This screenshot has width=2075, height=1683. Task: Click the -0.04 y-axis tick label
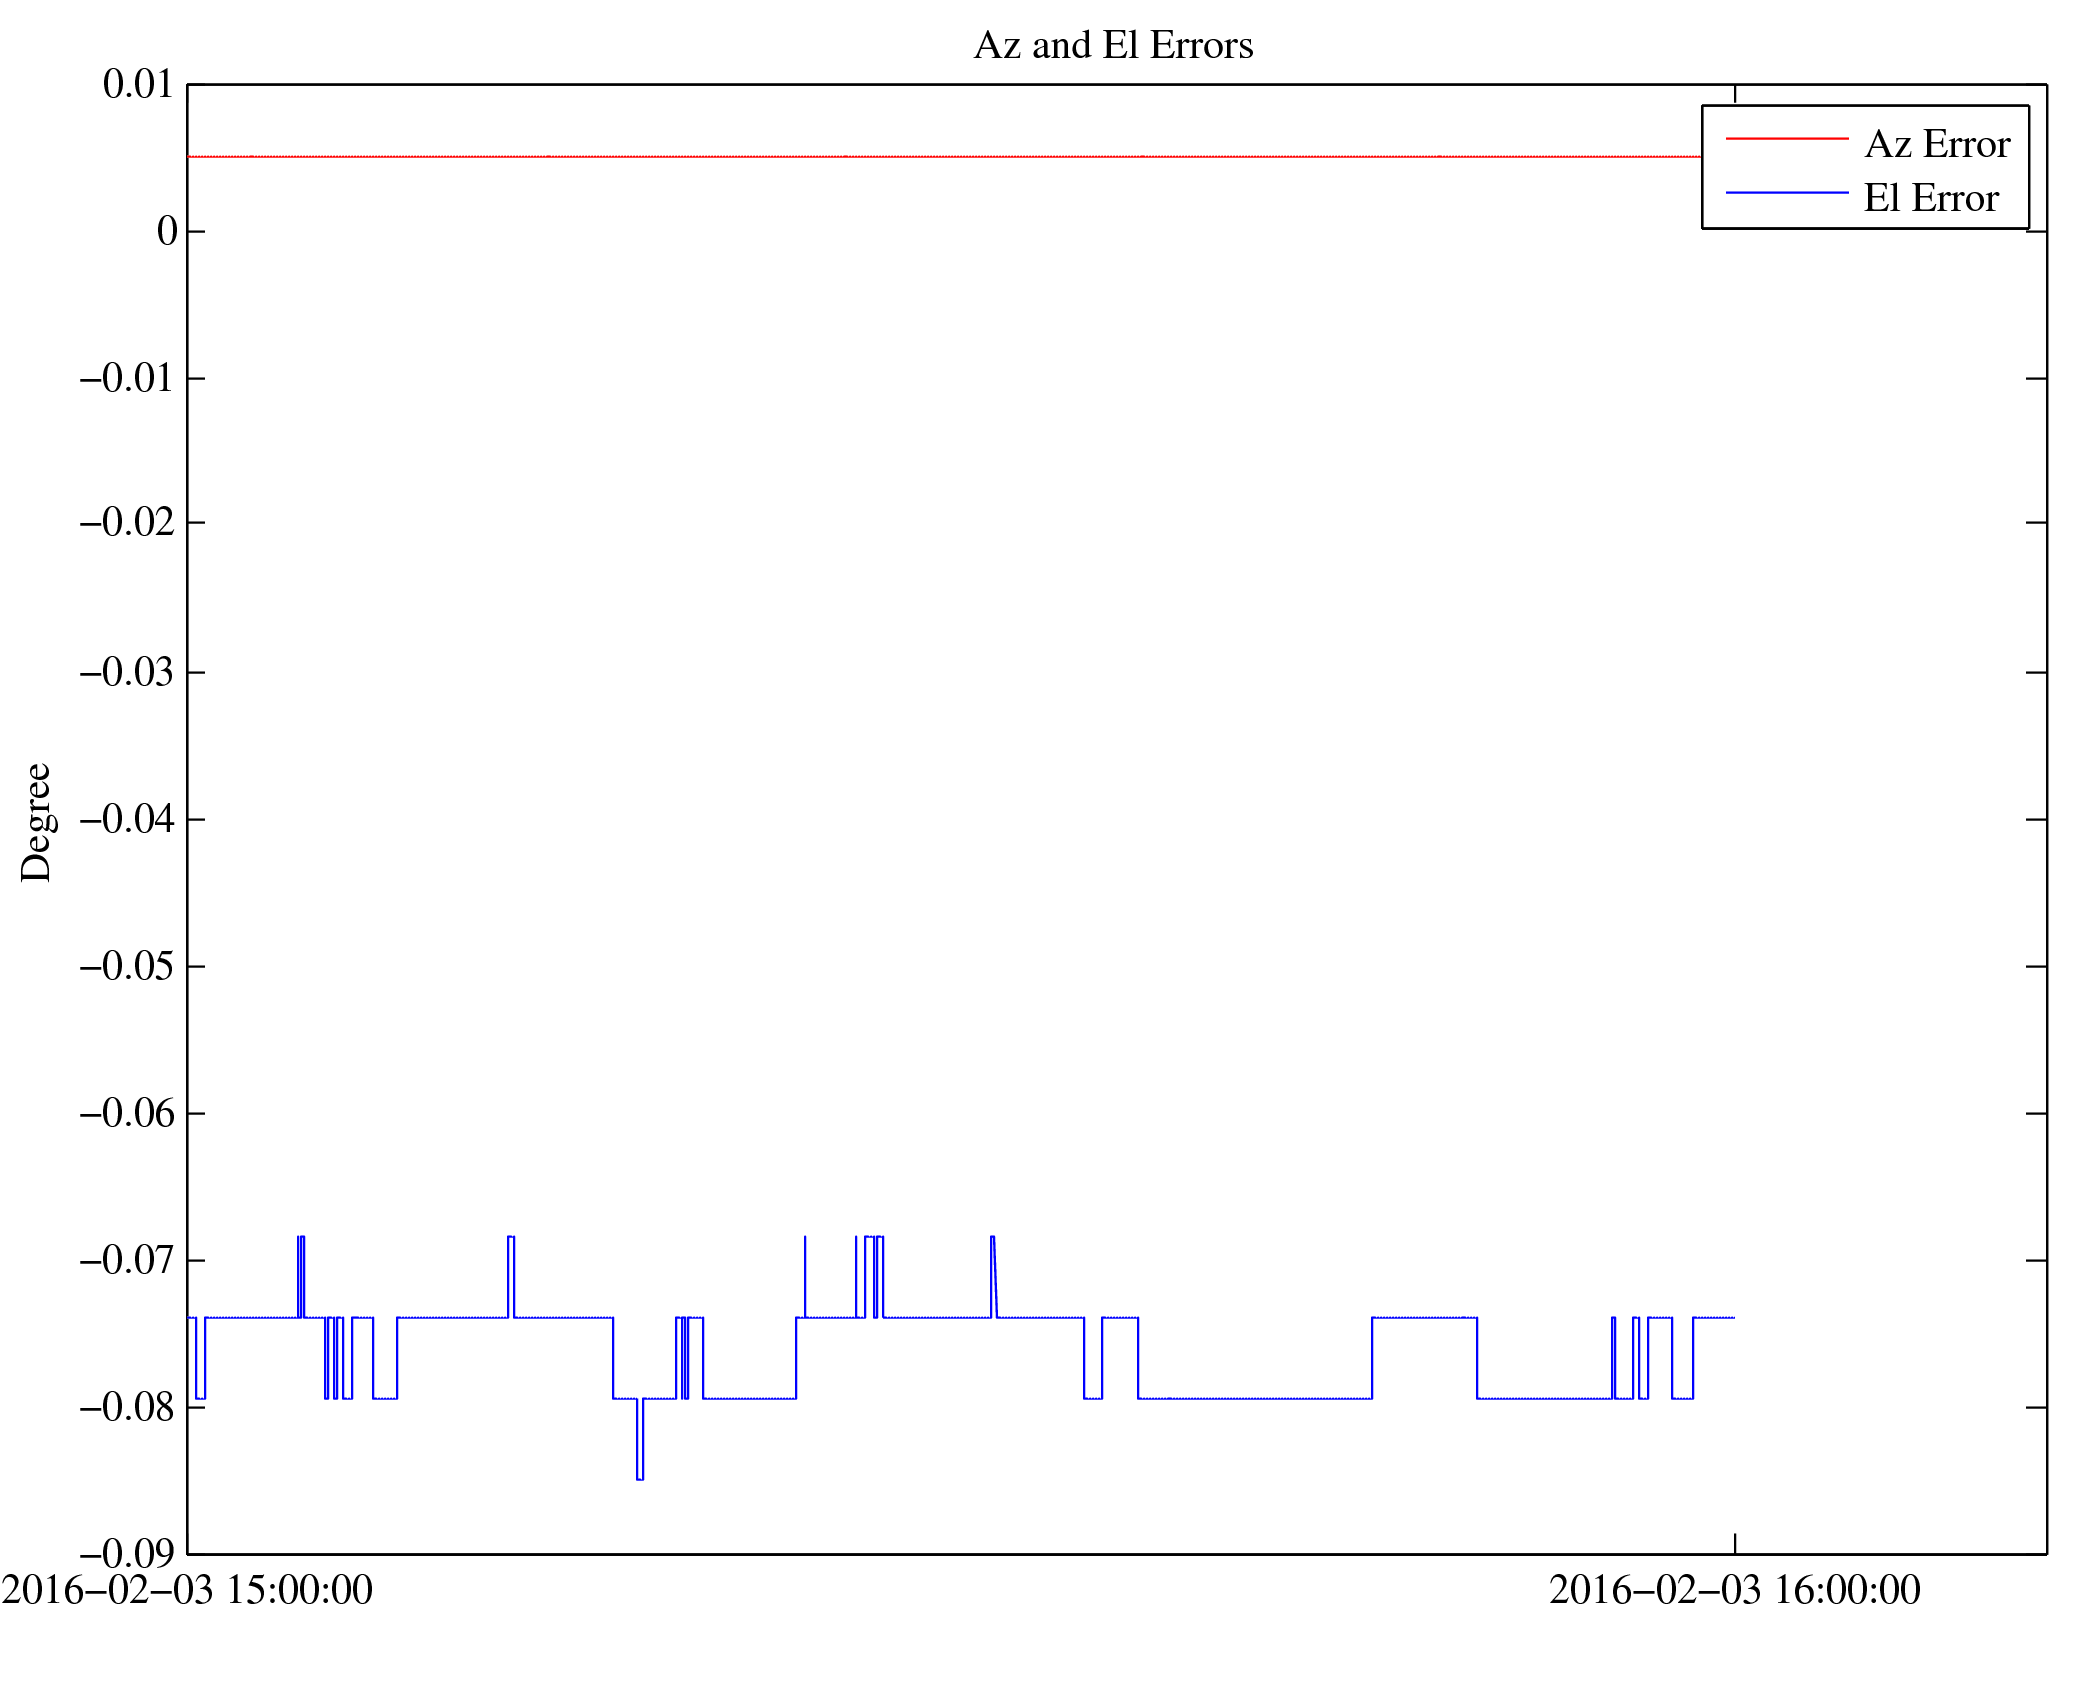(x=127, y=820)
